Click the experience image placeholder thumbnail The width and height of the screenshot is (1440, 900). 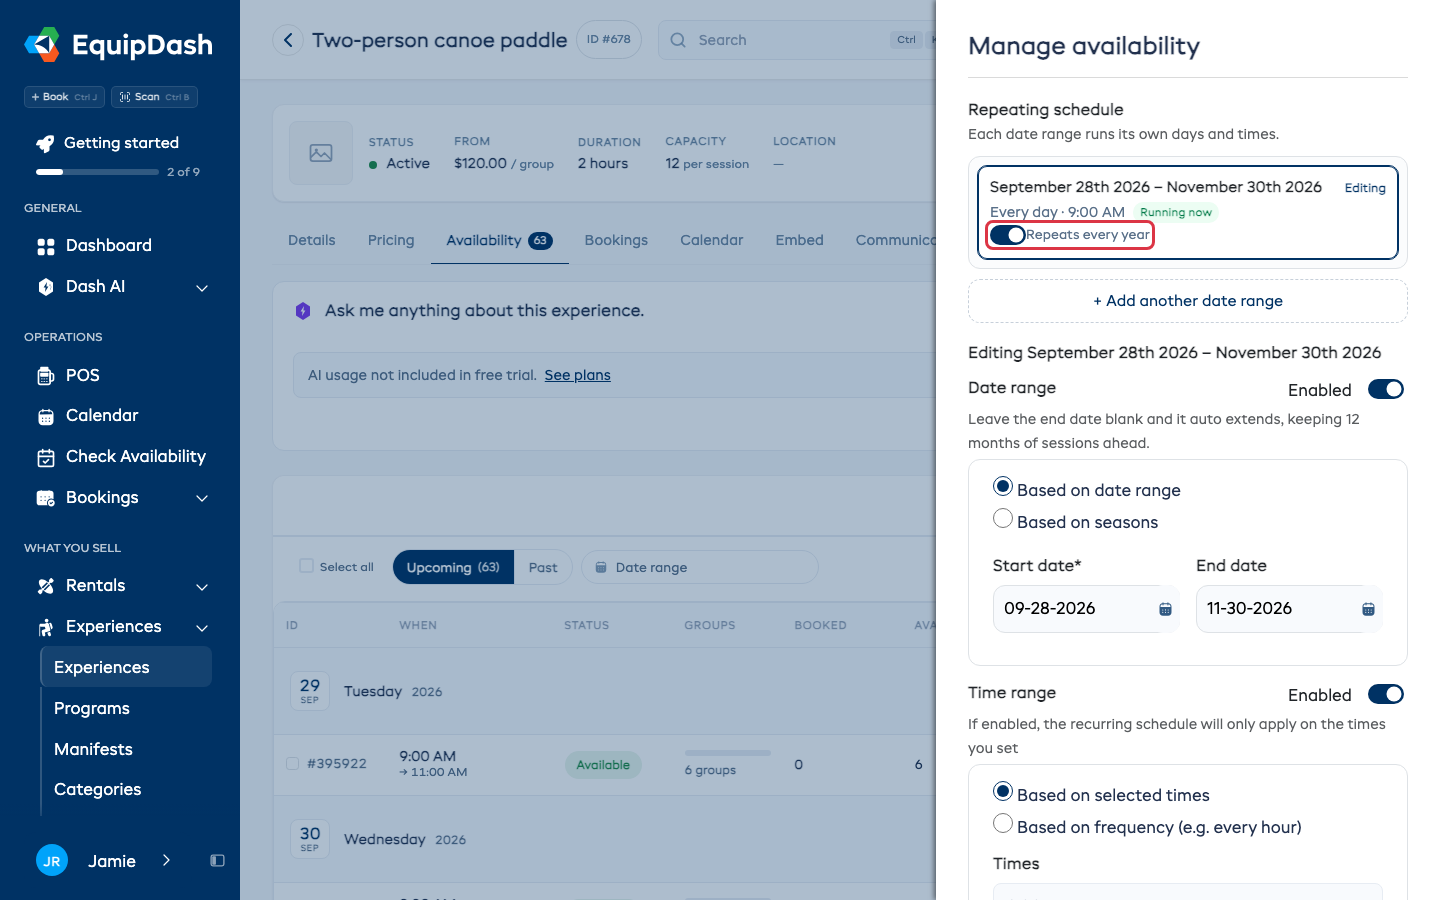[x=321, y=153]
